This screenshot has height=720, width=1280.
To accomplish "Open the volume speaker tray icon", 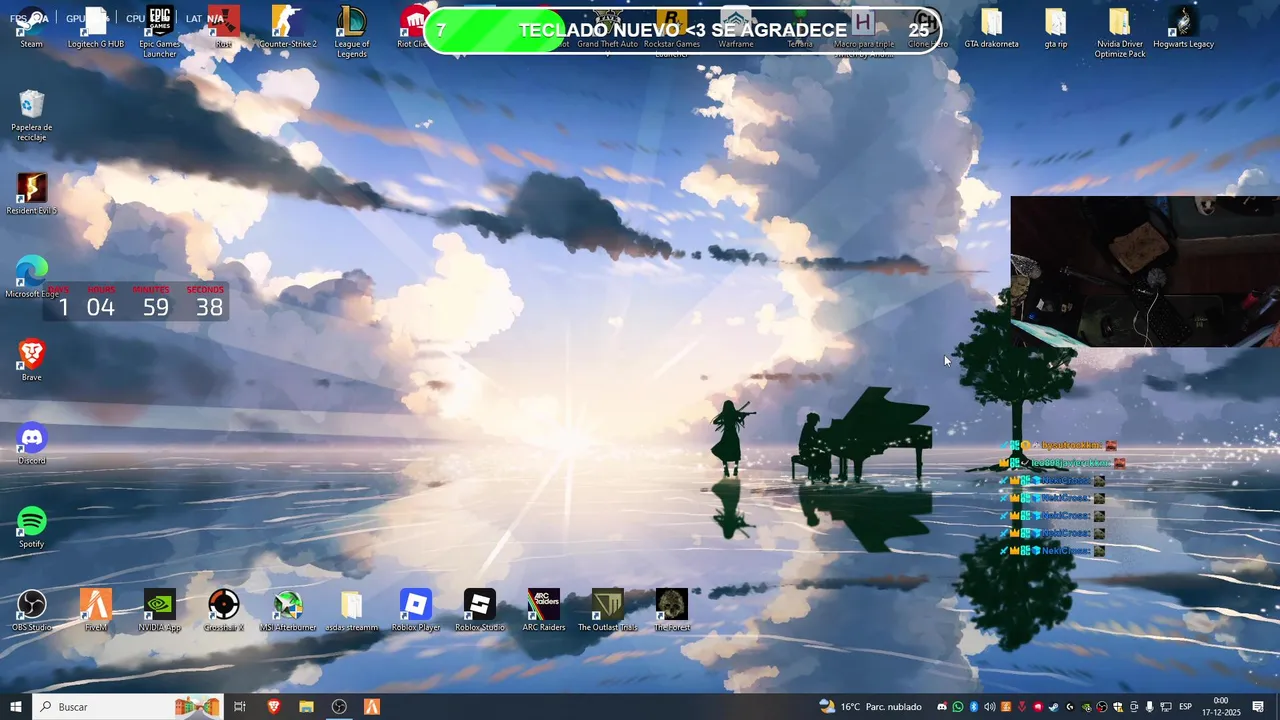I will click(990, 707).
